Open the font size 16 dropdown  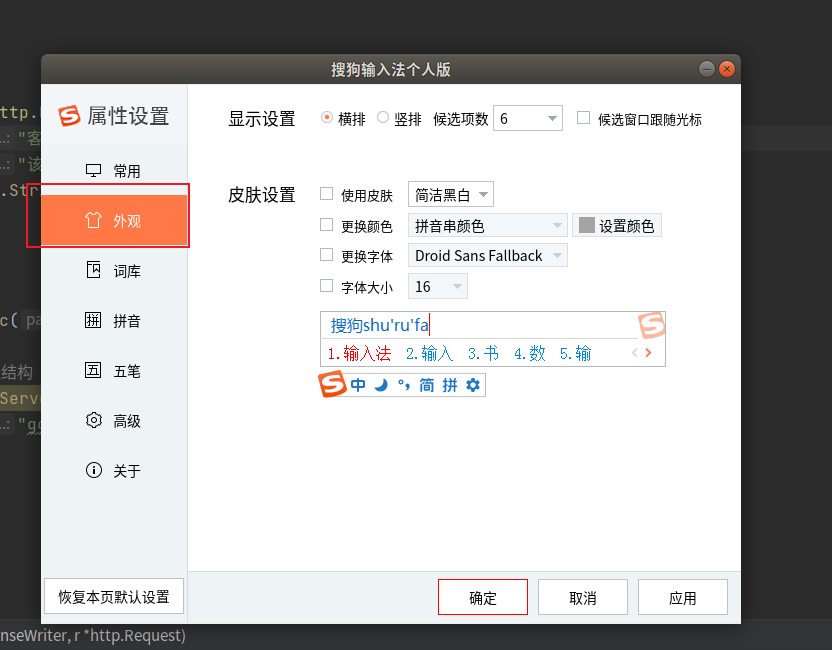pyautogui.click(x=438, y=287)
